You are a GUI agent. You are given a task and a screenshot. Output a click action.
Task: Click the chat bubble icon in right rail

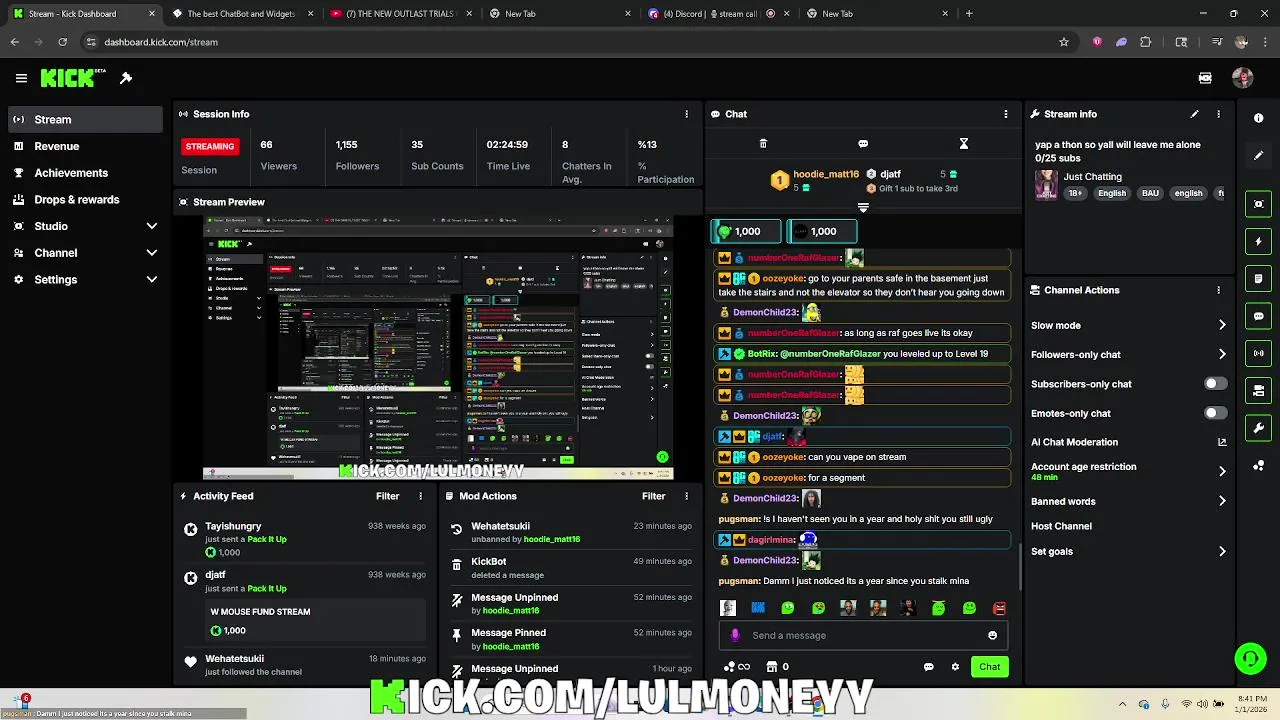tap(1258, 316)
